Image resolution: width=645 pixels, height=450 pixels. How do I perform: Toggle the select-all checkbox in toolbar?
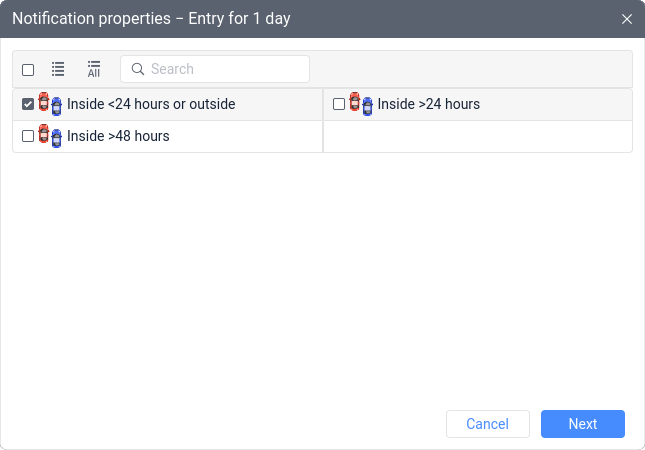coord(28,70)
